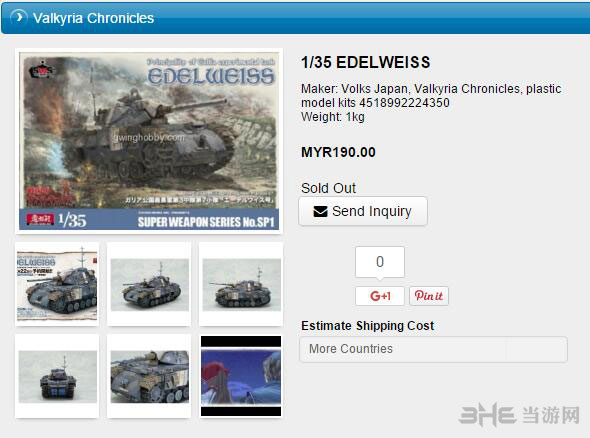View the box cover thumbnail with Japanese text
Image resolution: width=590 pixels, height=438 pixels.
57,284
